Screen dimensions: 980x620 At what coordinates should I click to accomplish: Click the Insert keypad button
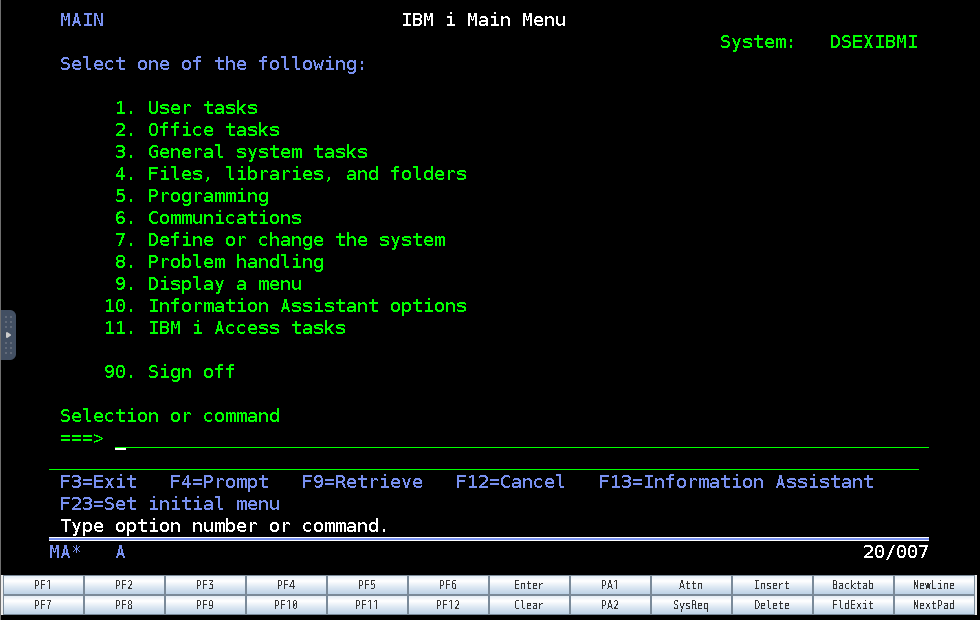[x=772, y=585]
